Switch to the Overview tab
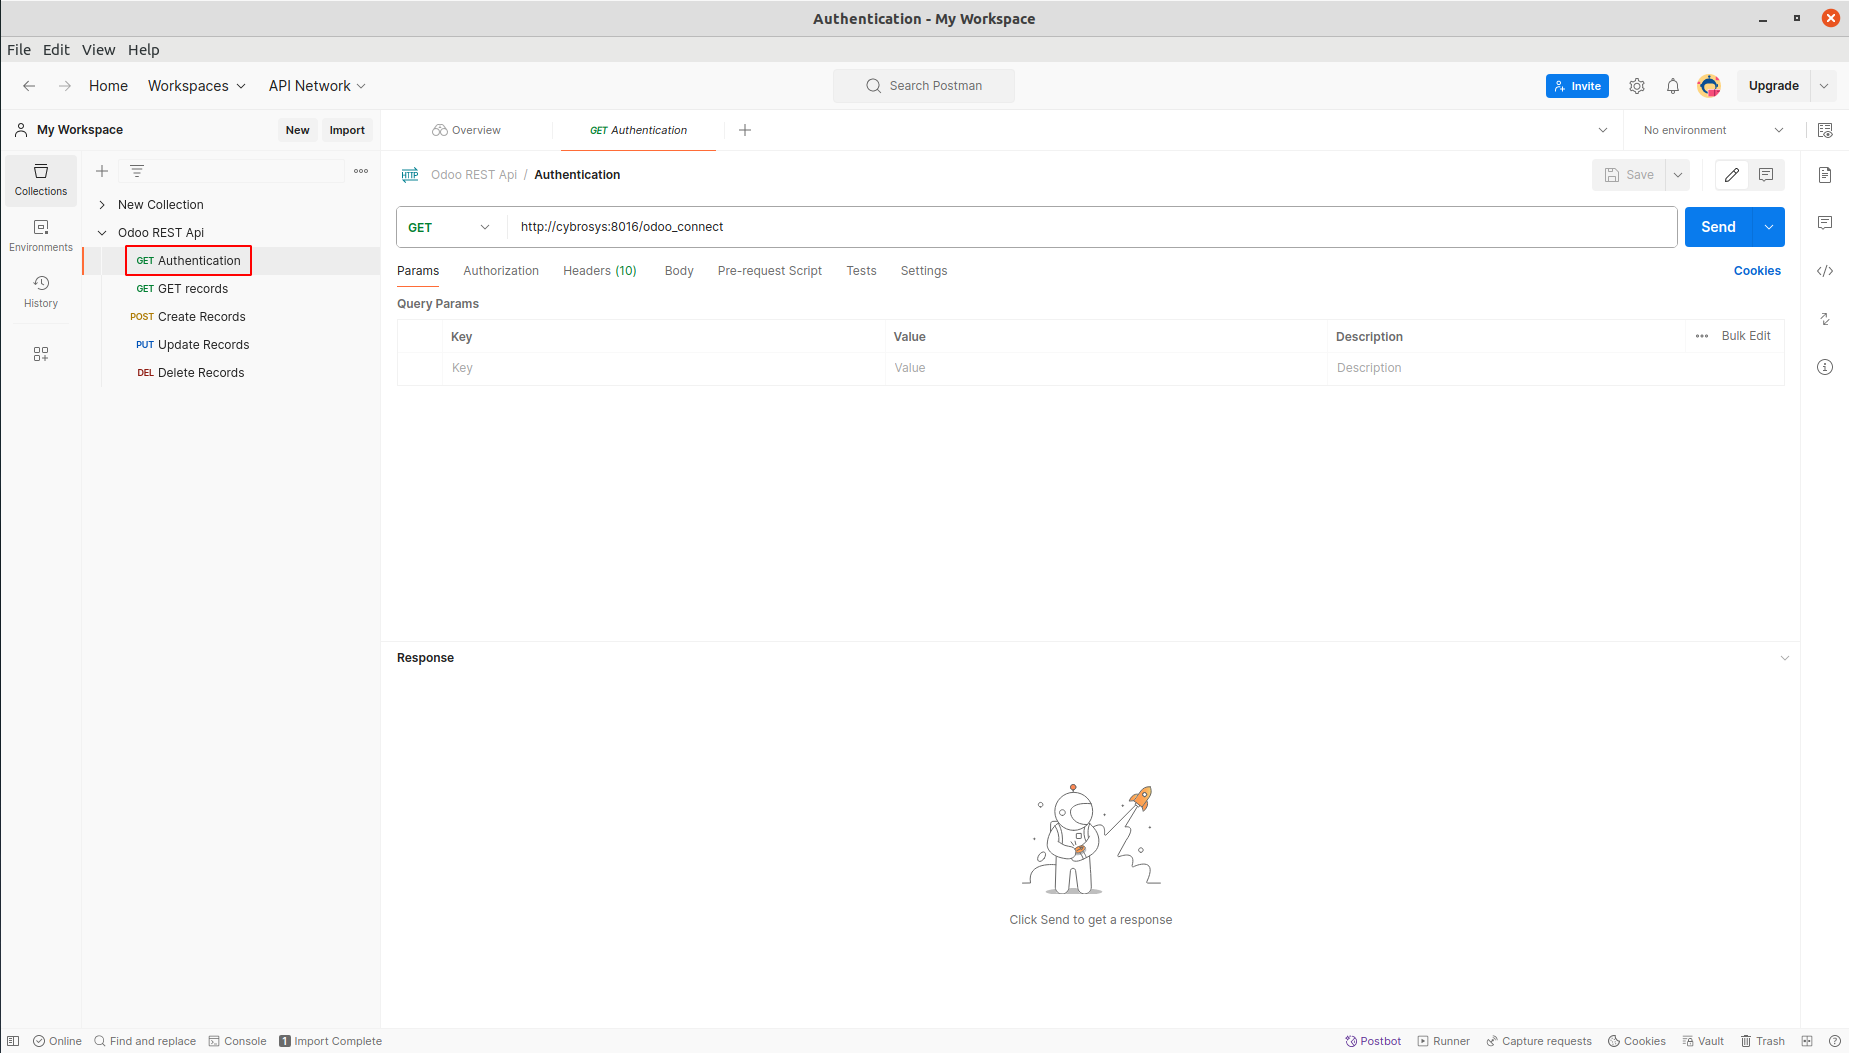This screenshot has width=1849, height=1053. point(466,130)
